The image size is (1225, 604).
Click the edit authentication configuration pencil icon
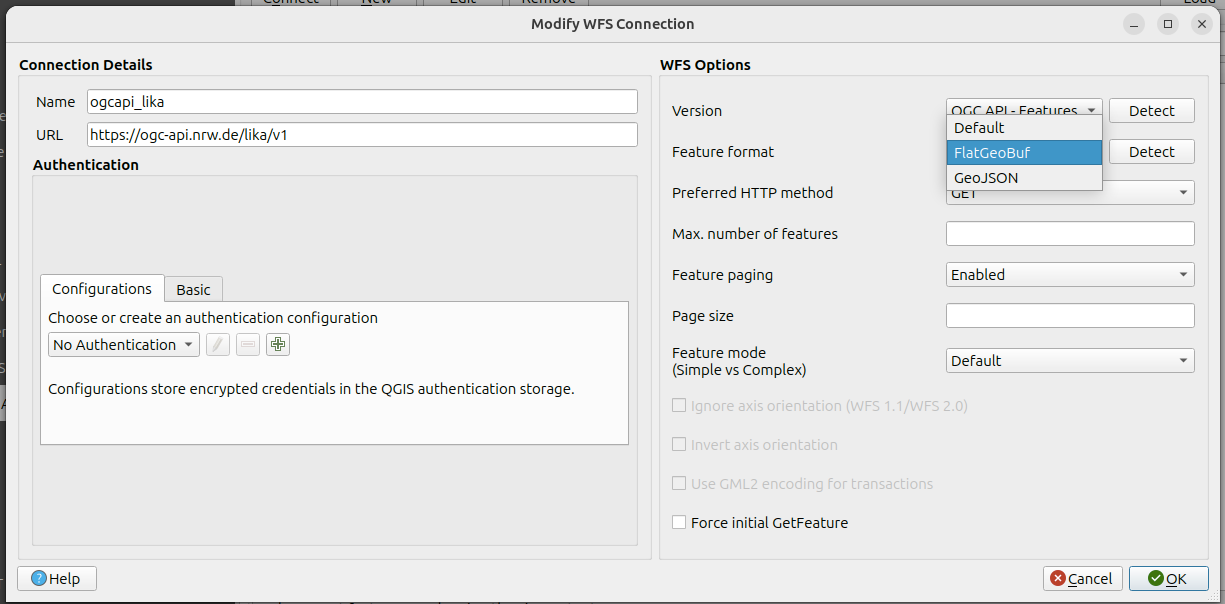pos(218,345)
